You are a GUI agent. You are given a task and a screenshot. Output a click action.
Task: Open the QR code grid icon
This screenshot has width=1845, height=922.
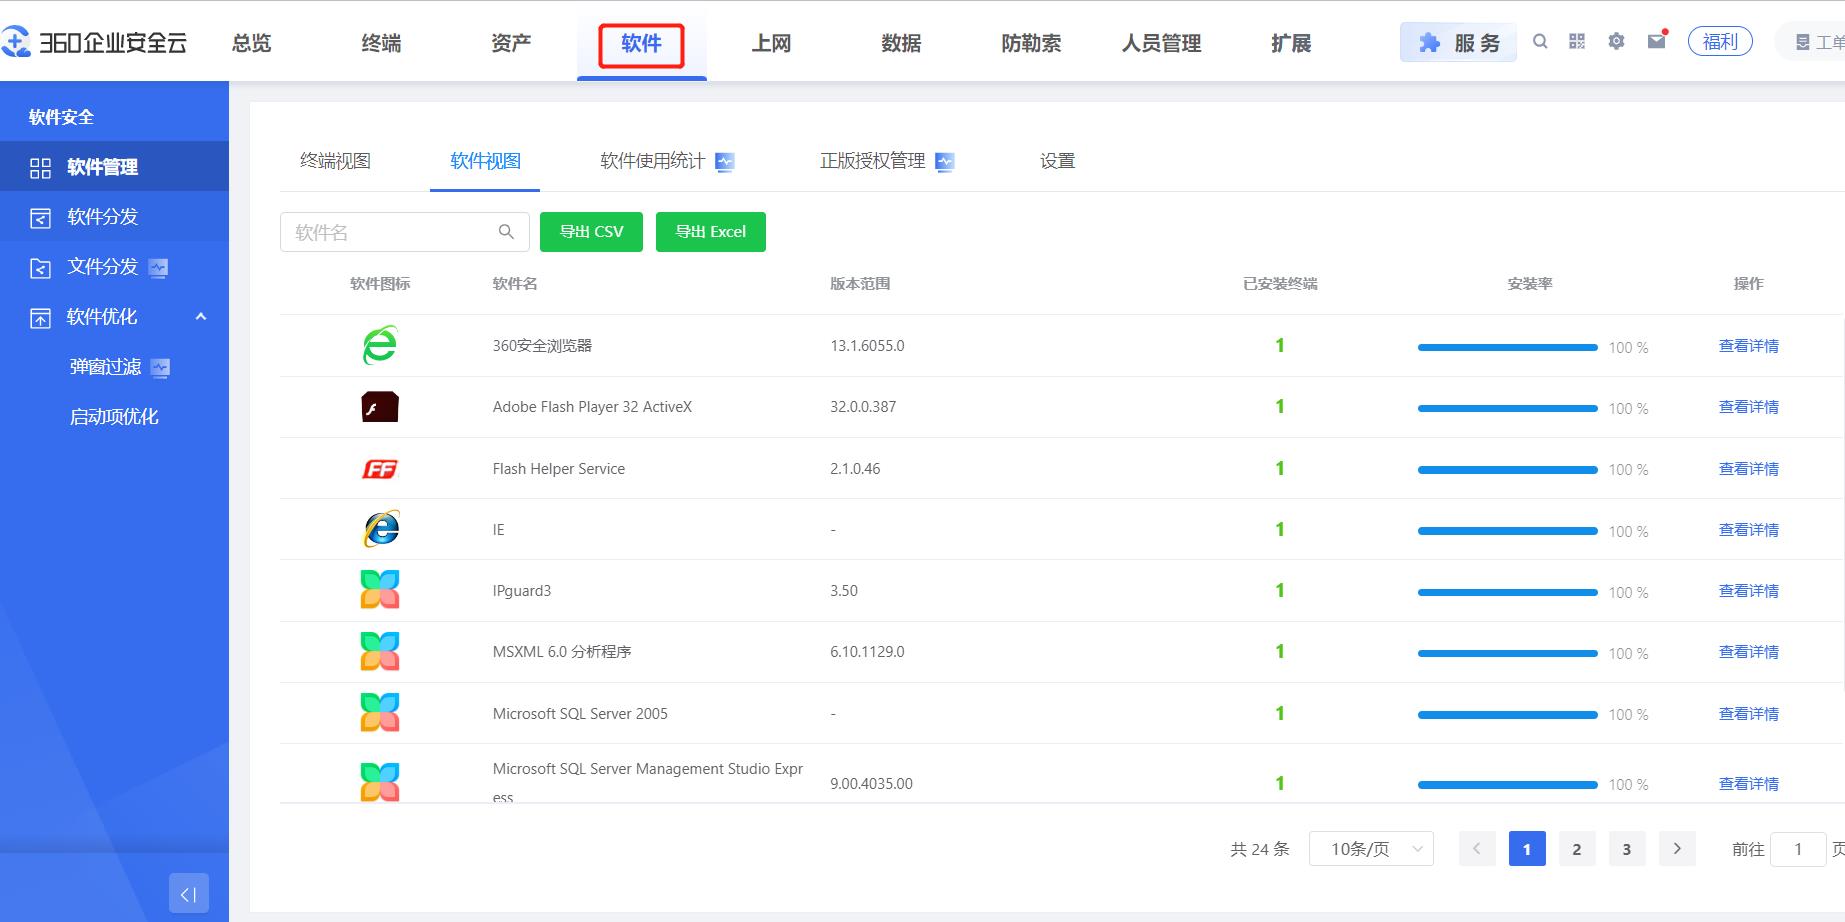1577,41
